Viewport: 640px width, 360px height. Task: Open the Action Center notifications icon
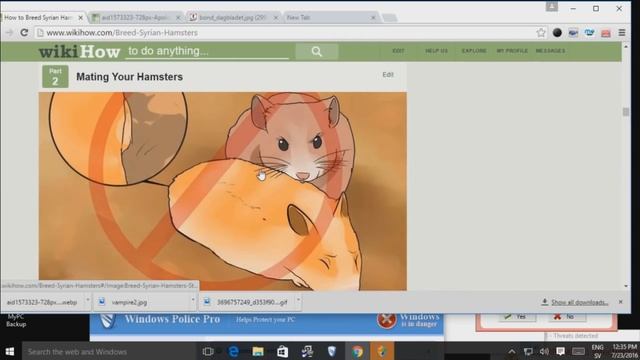pos(561,351)
